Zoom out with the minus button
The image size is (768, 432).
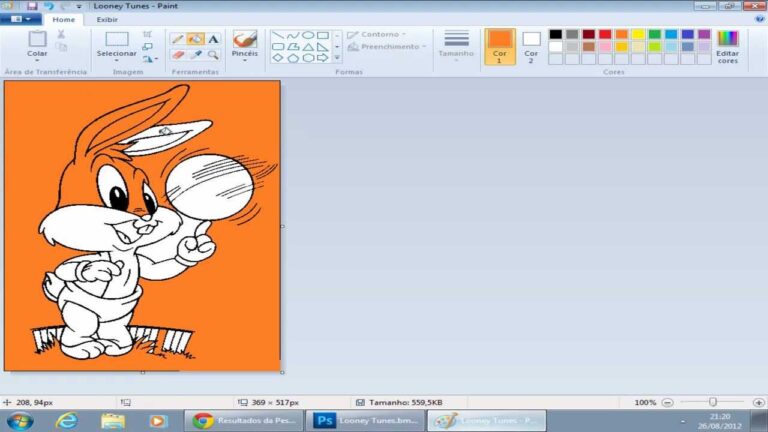pyautogui.click(x=667, y=403)
